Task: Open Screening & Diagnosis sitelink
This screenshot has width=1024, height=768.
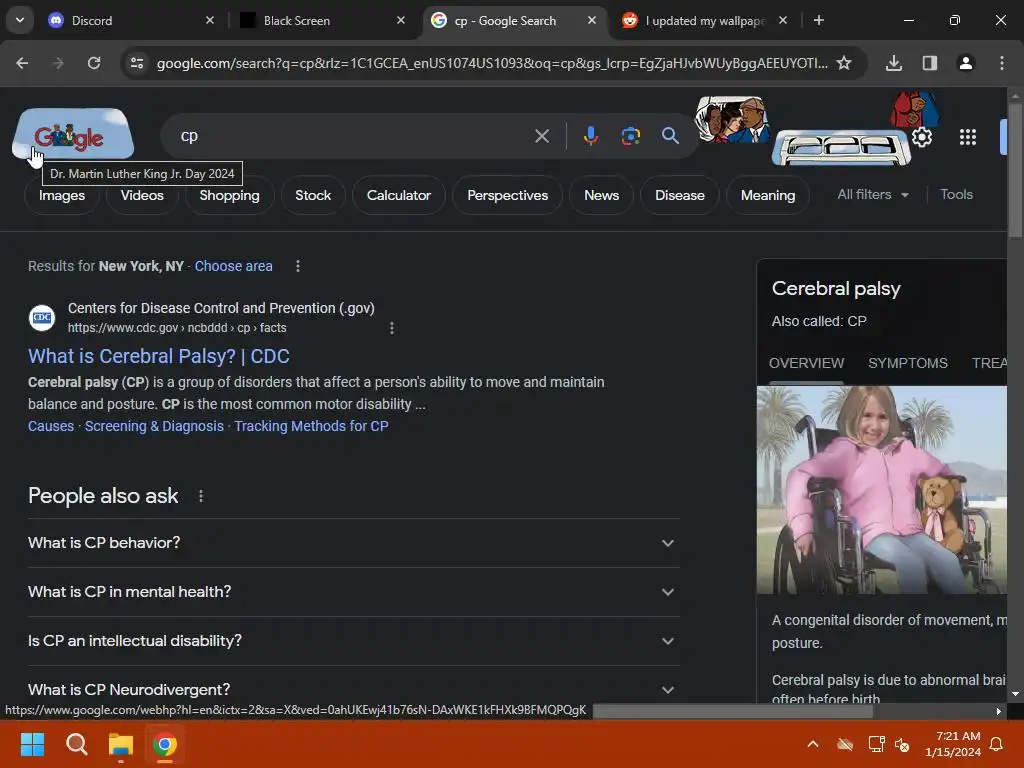Action: [154, 426]
